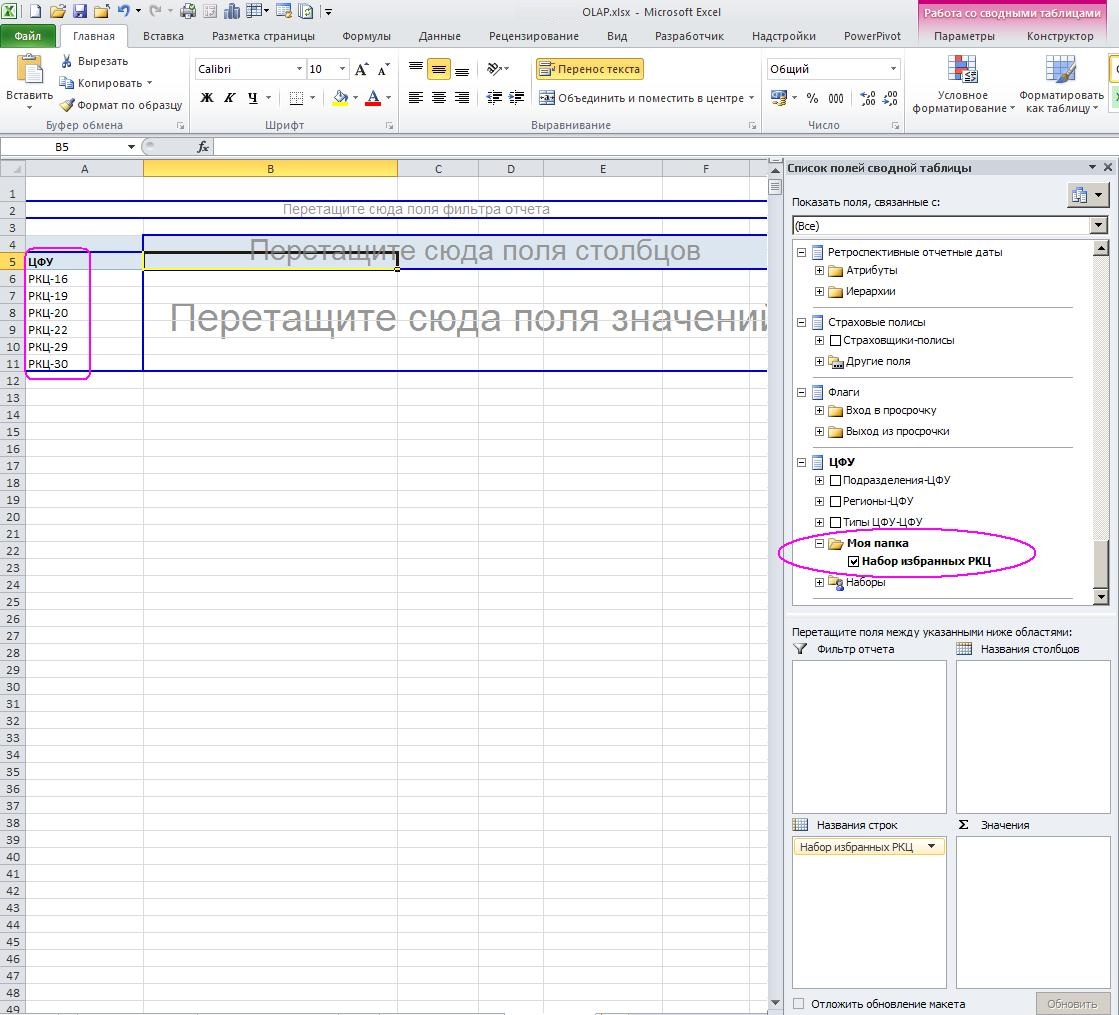Open the font size dropdown

tap(343, 69)
